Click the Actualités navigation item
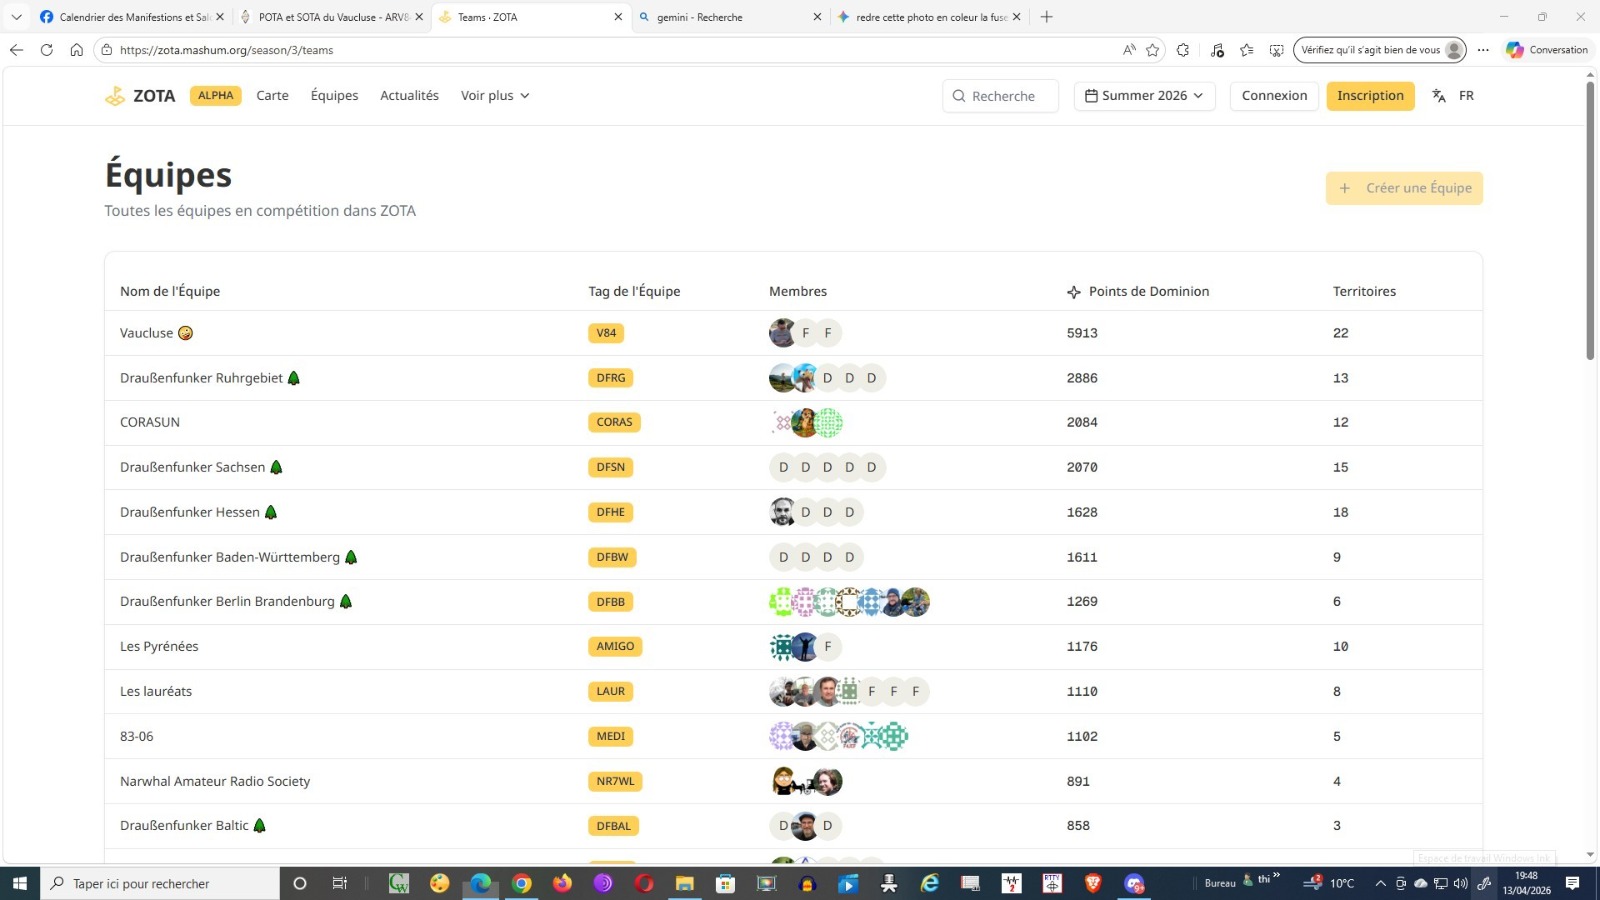The image size is (1600, 900). point(409,96)
